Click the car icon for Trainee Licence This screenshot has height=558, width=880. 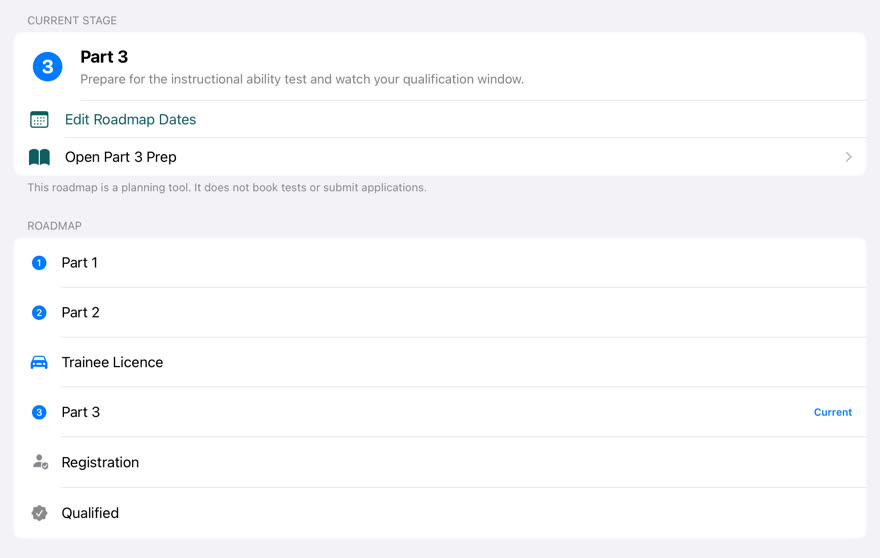tap(39, 363)
